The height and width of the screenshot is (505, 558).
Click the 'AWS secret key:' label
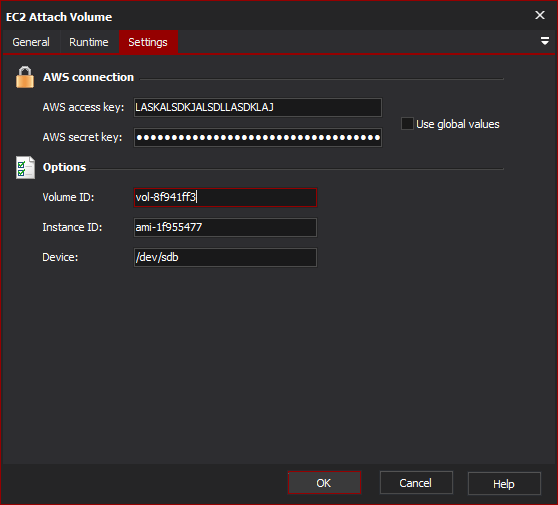pos(82,137)
